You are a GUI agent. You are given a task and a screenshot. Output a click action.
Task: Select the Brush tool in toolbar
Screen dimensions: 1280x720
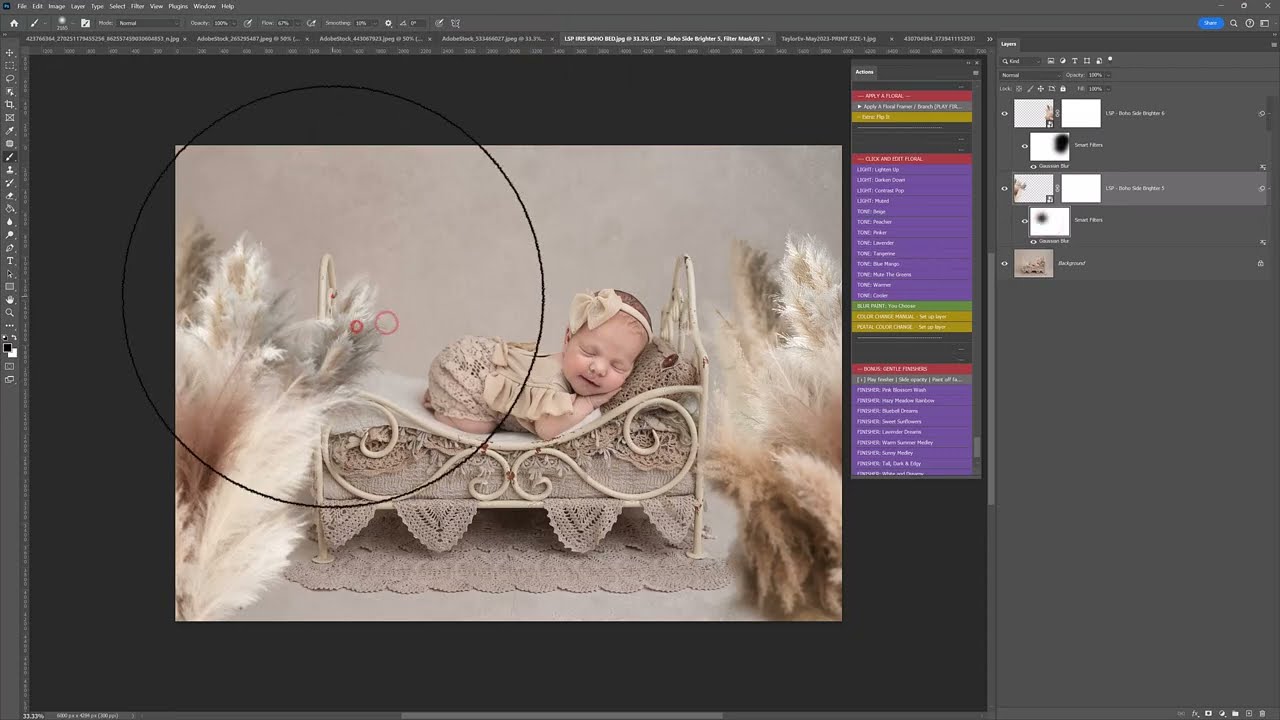pyautogui.click(x=10, y=157)
